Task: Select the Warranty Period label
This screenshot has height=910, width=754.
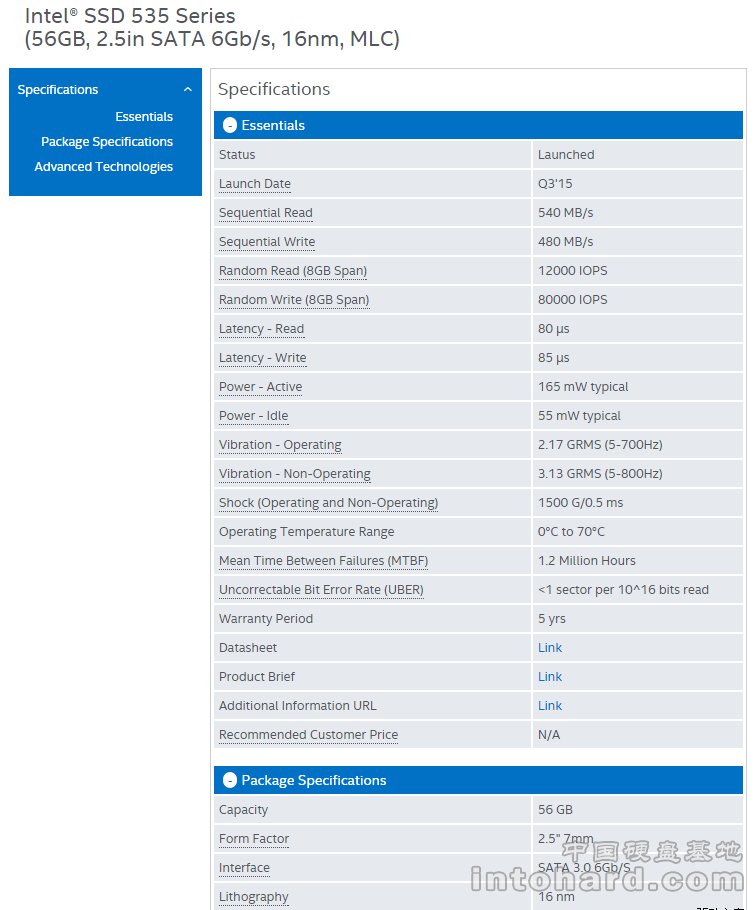Action: click(x=266, y=619)
